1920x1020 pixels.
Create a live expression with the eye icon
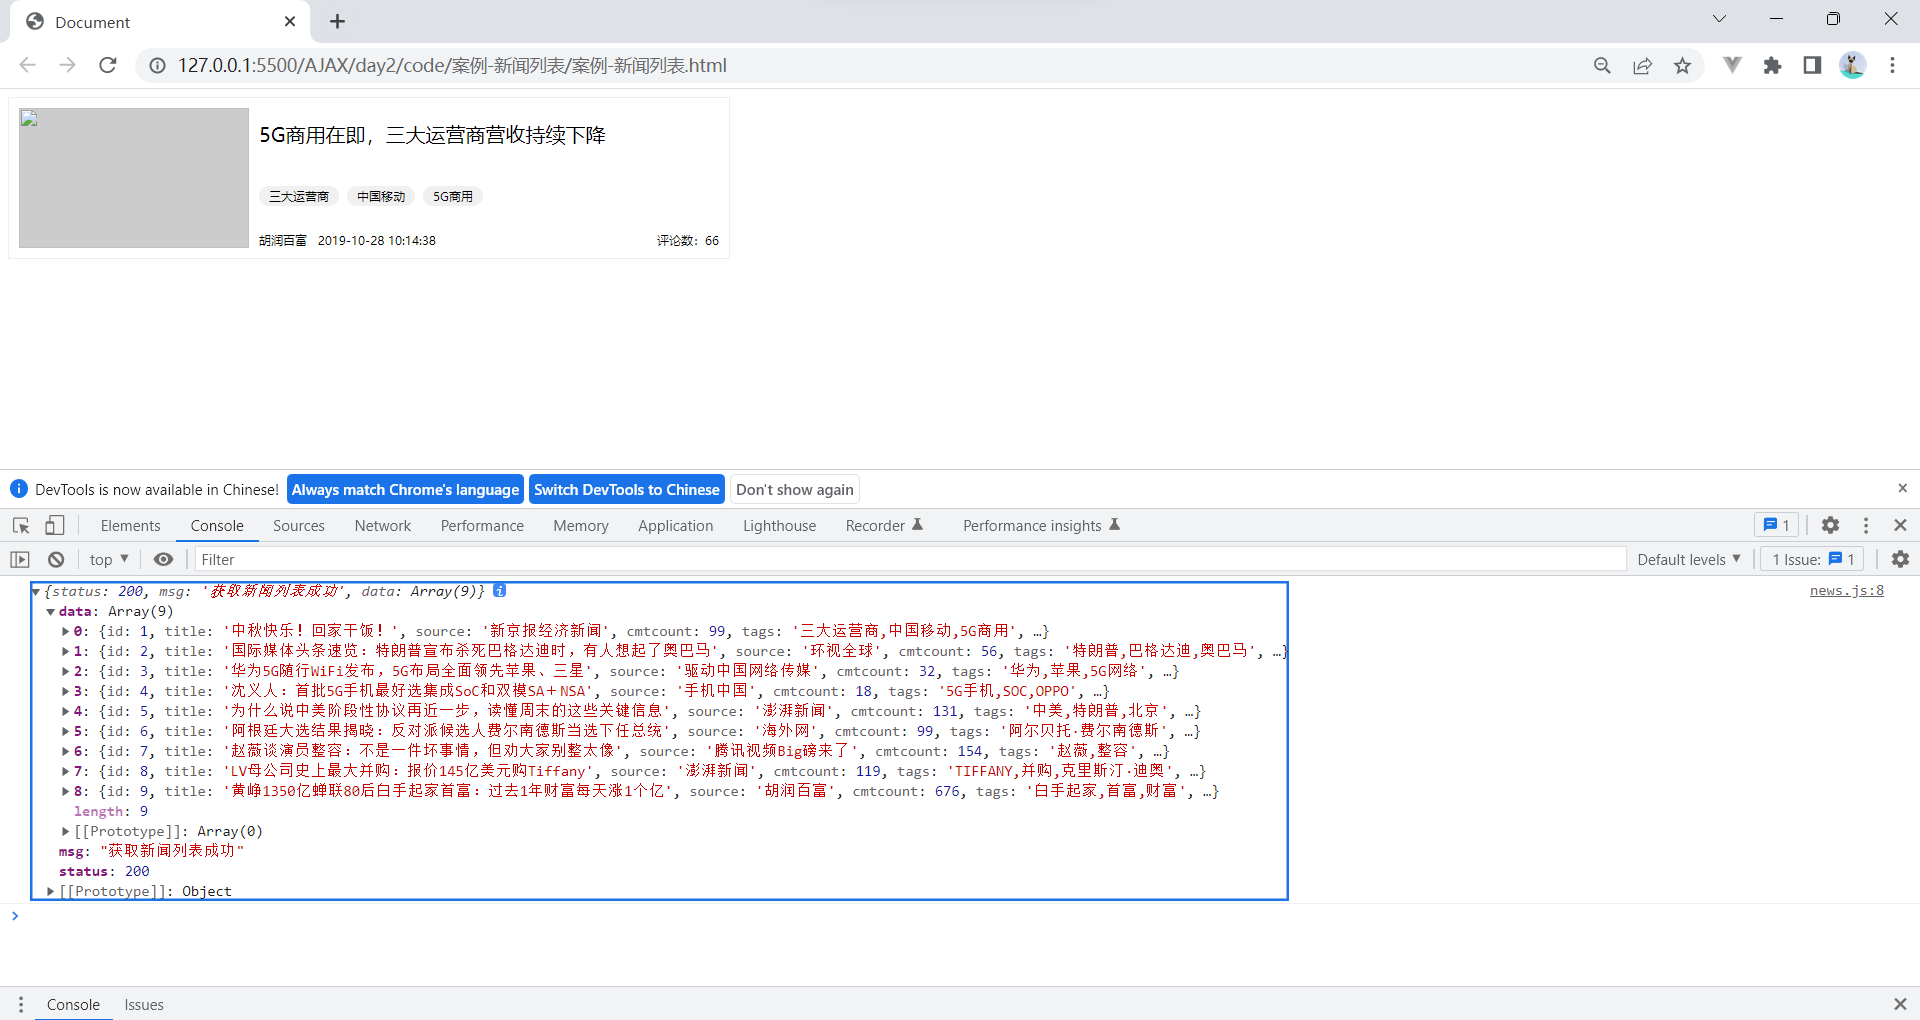click(x=164, y=559)
